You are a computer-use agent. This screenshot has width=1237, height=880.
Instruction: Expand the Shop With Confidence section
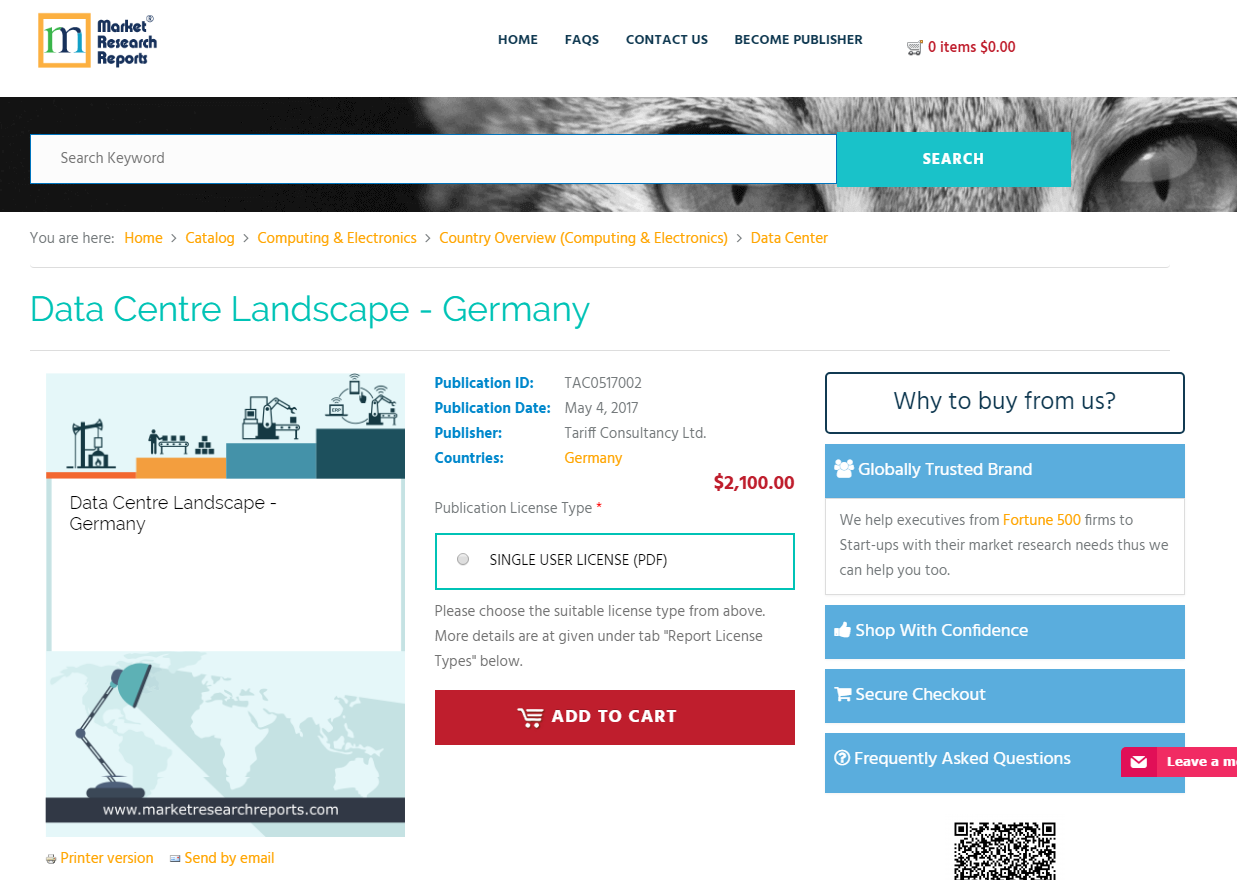[x=1004, y=631]
